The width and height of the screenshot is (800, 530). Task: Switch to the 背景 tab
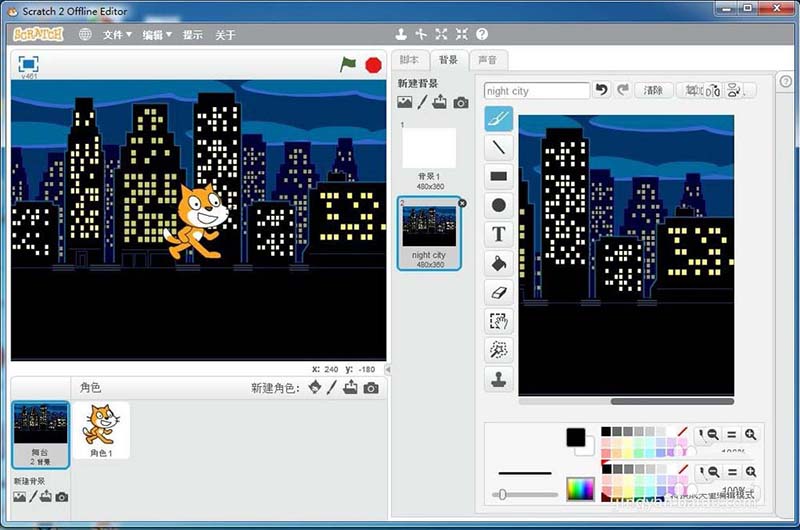448,60
